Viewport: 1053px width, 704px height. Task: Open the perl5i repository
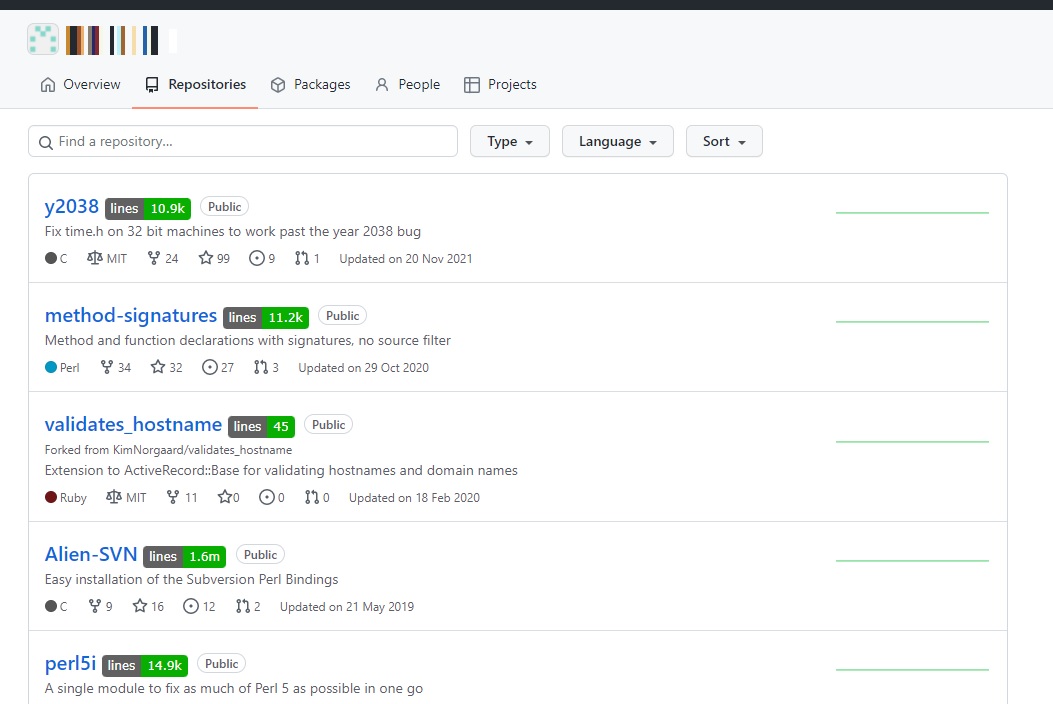click(71, 663)
